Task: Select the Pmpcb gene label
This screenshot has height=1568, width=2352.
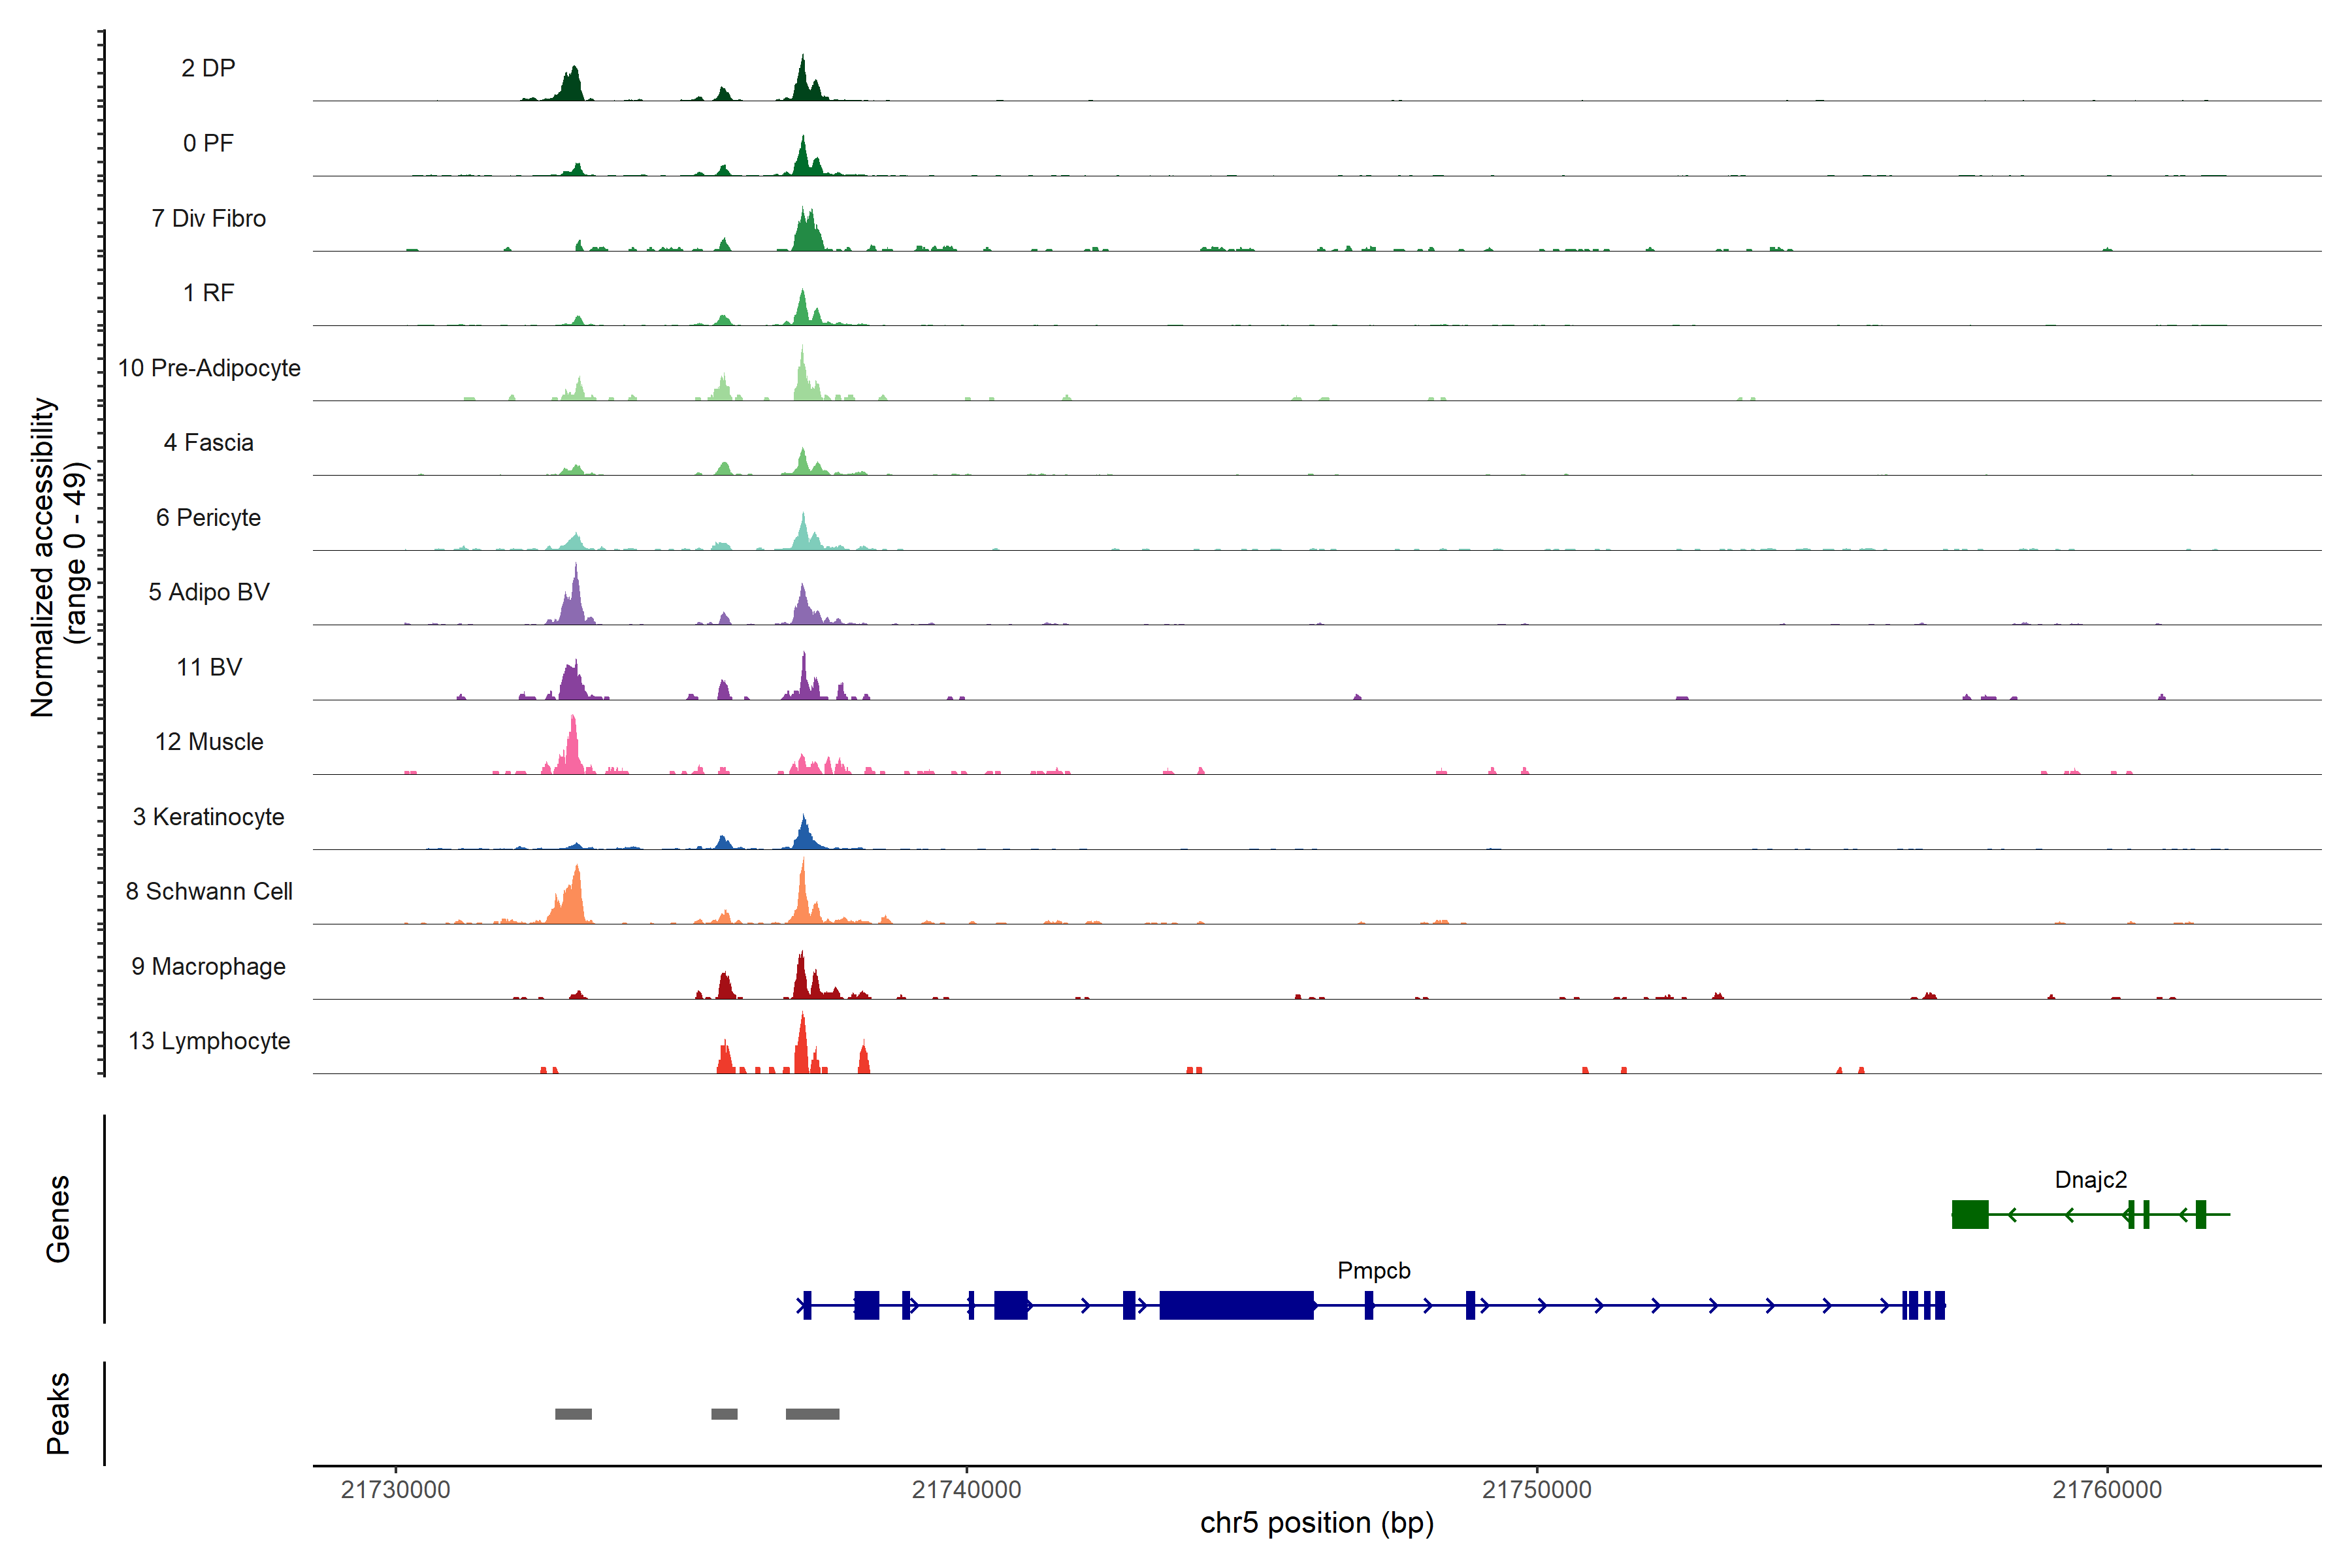Action: point(1373,1270)
